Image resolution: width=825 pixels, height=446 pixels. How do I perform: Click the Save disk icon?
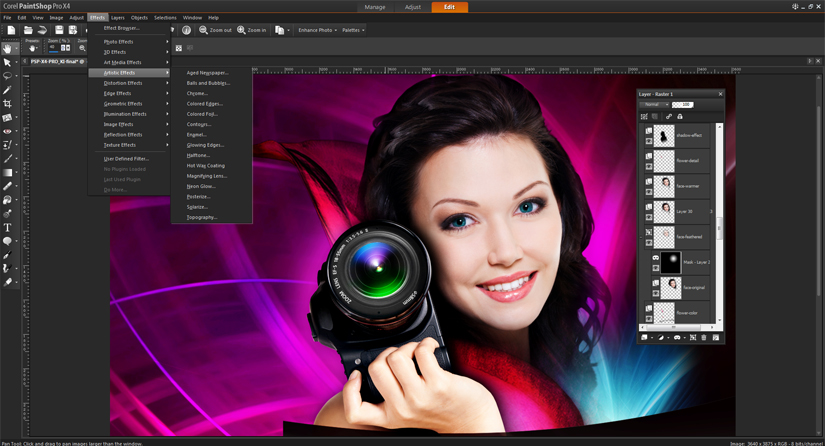[59, 30]
